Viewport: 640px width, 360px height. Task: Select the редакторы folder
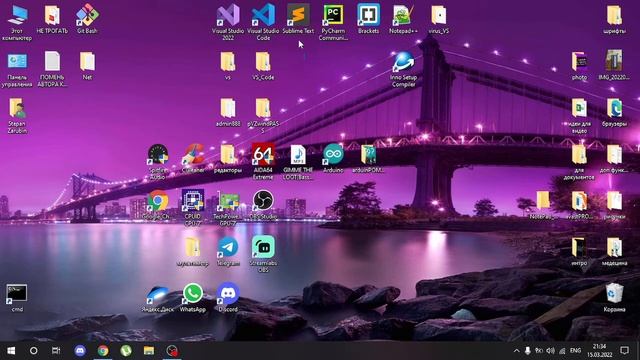228,155
